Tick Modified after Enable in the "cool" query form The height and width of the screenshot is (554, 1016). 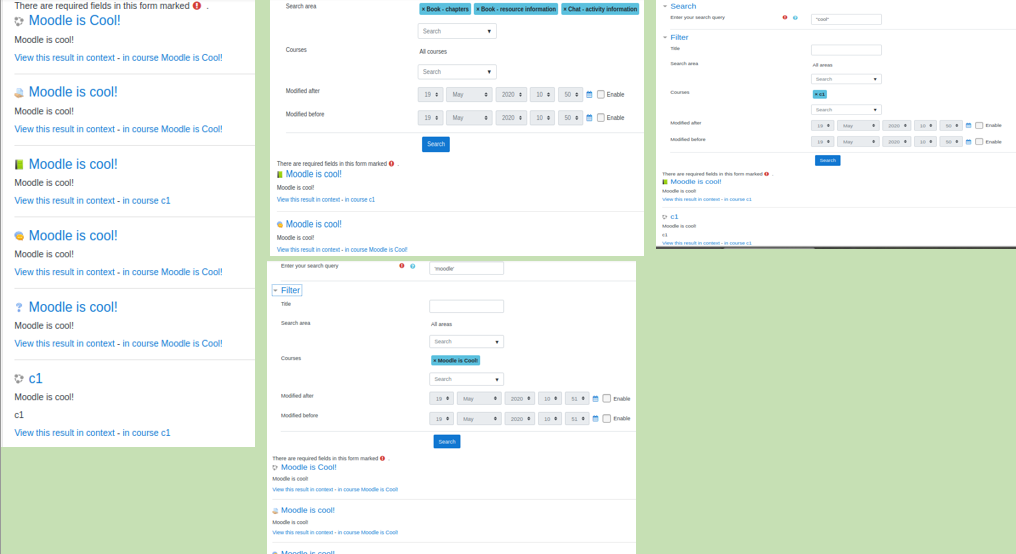979,126
